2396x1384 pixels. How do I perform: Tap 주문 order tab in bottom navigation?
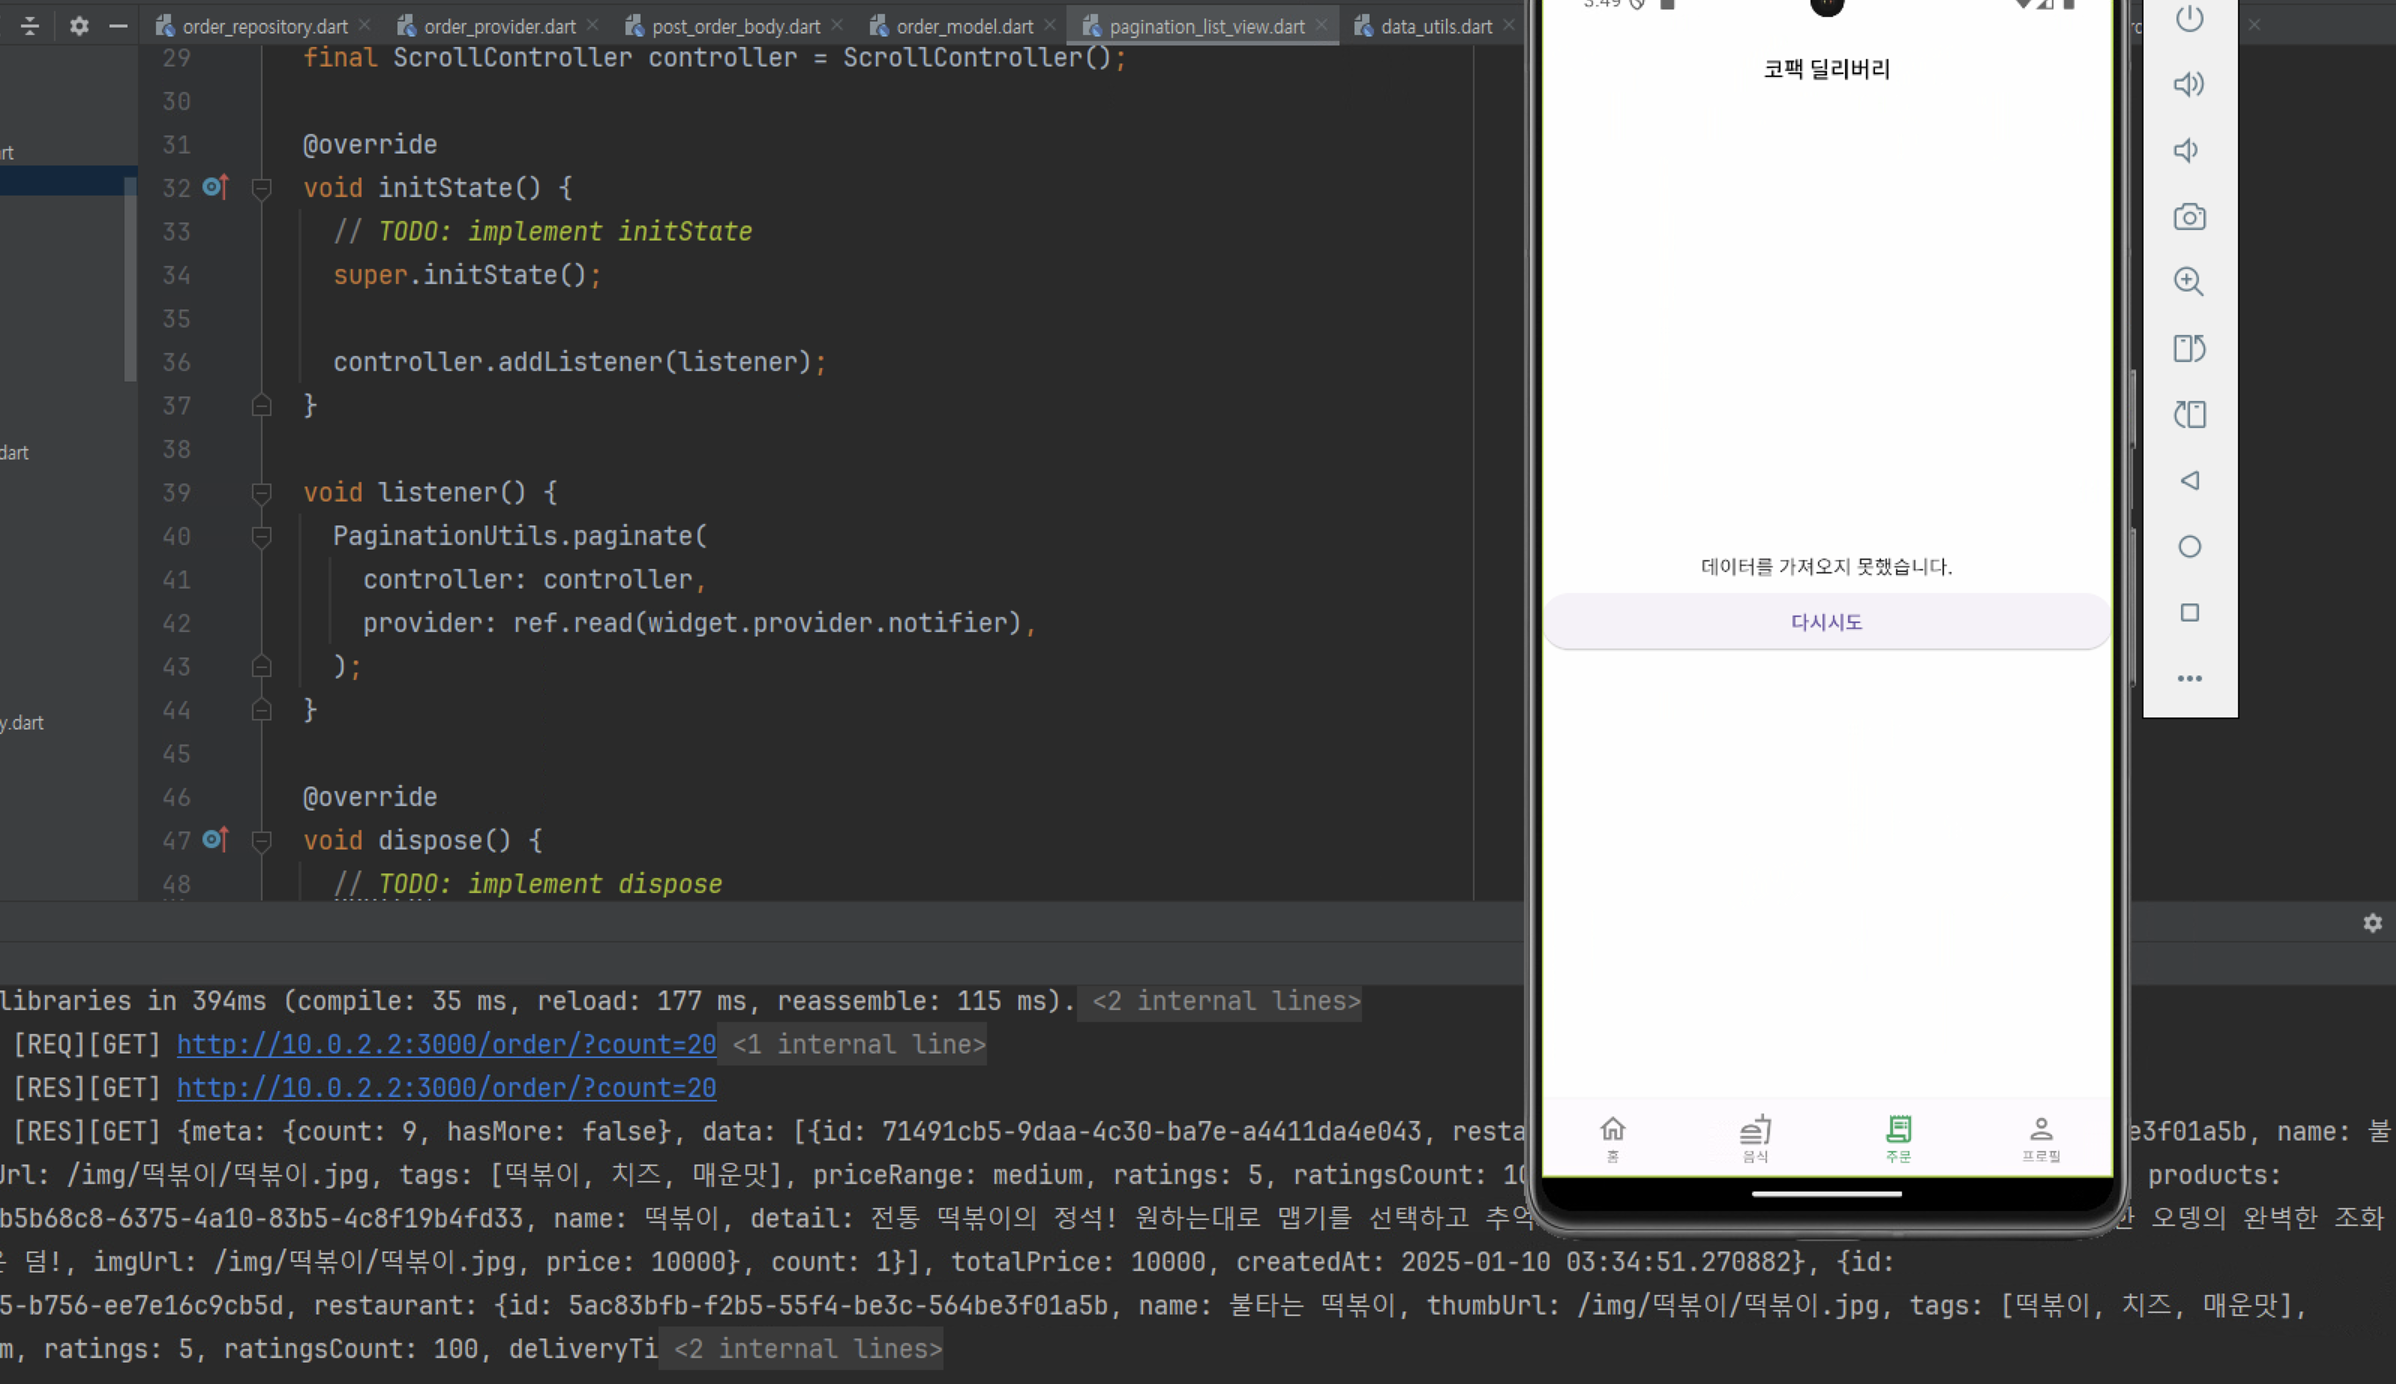[1898, 1139]
